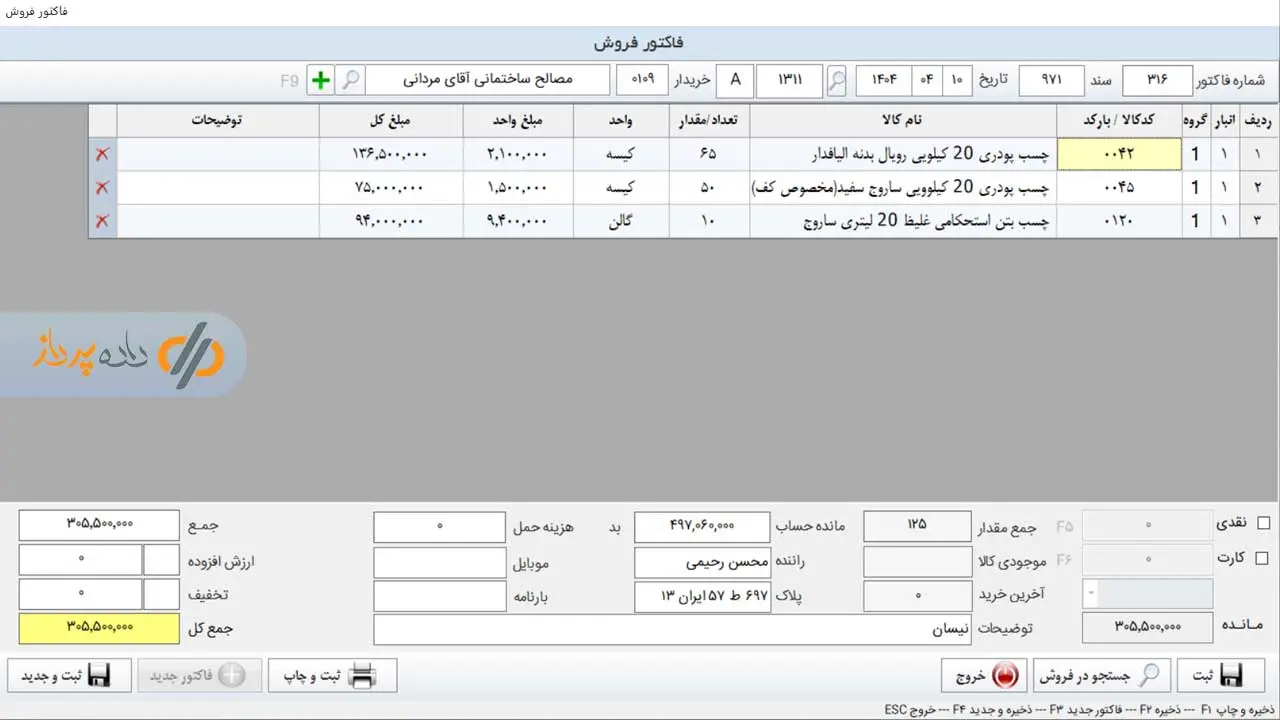The height and width of the screenshot is (720, 1280).
Task: Delete row 1 with its red X
Action: (102, 154)
